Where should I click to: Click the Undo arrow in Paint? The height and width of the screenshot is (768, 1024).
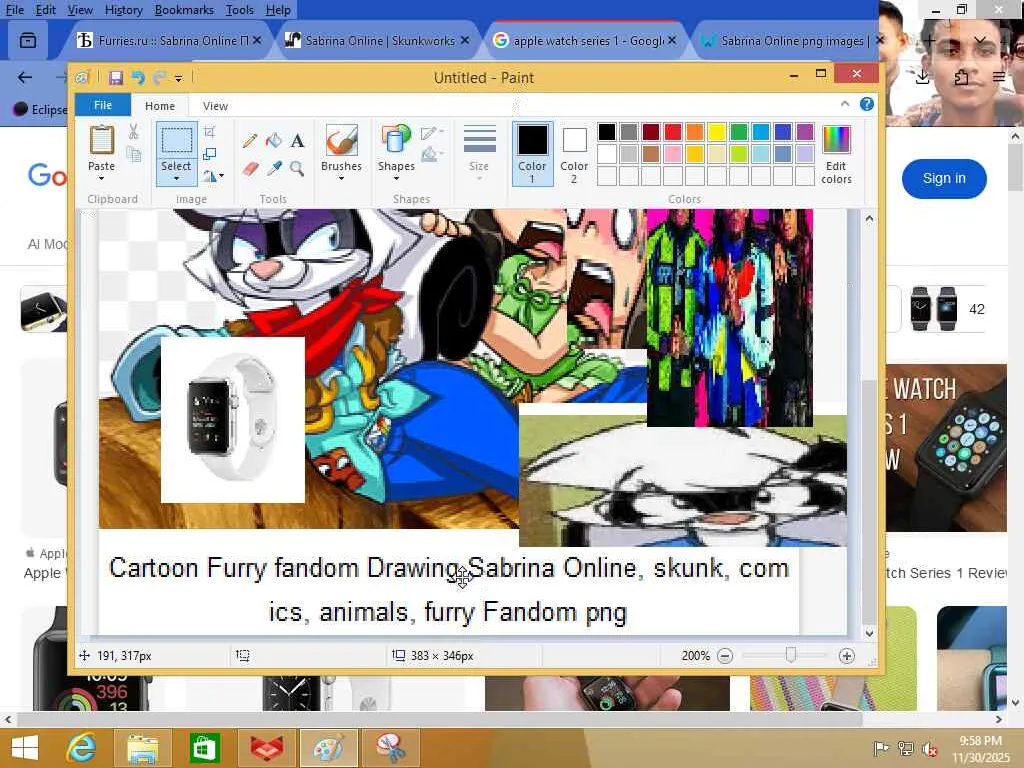click(138, 78)
